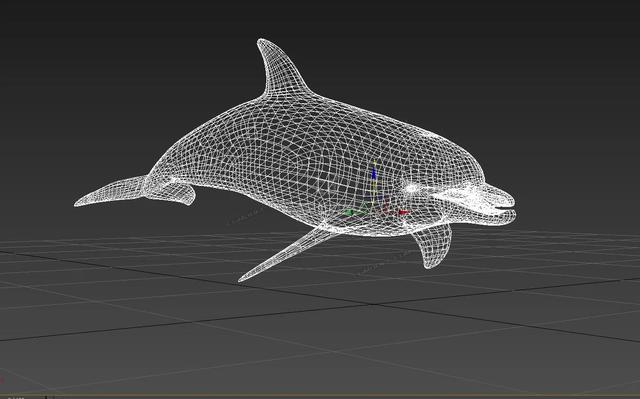
Task: Click the blue Z-axis gizmo arrow
Action: pyautogui.click(x=373, y=173)
